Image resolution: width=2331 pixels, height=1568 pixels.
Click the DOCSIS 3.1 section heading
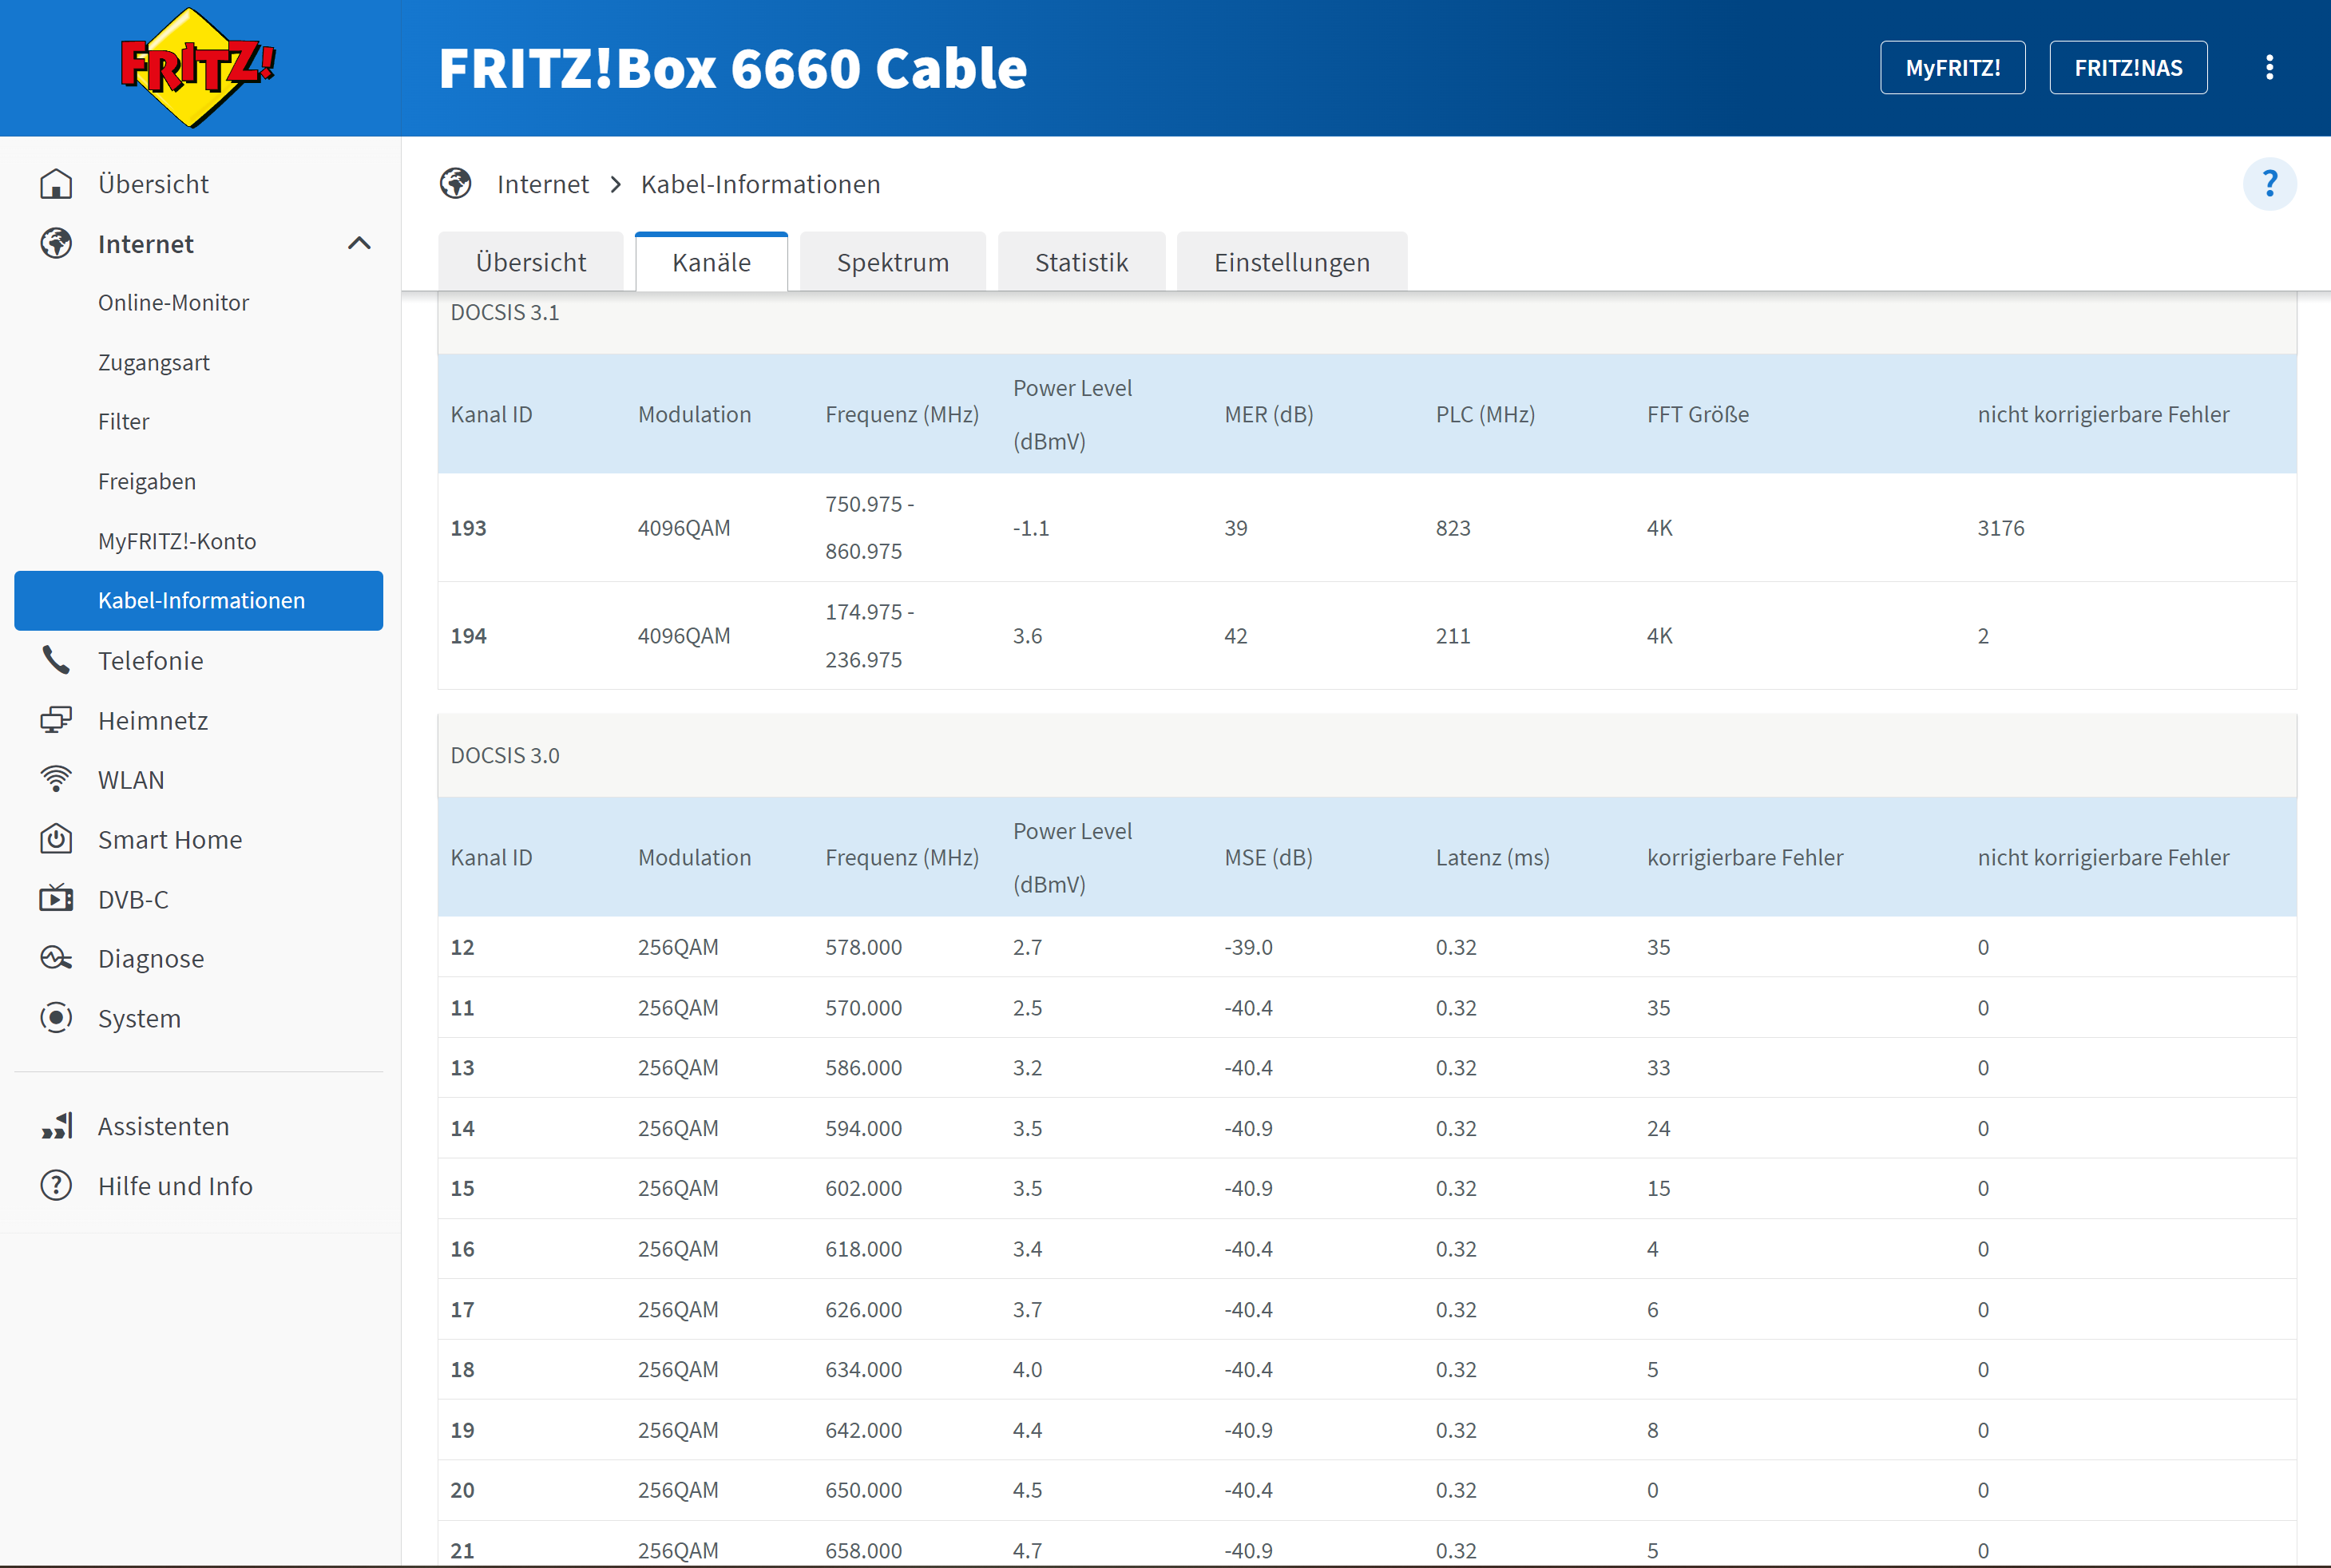pos(505,312)
